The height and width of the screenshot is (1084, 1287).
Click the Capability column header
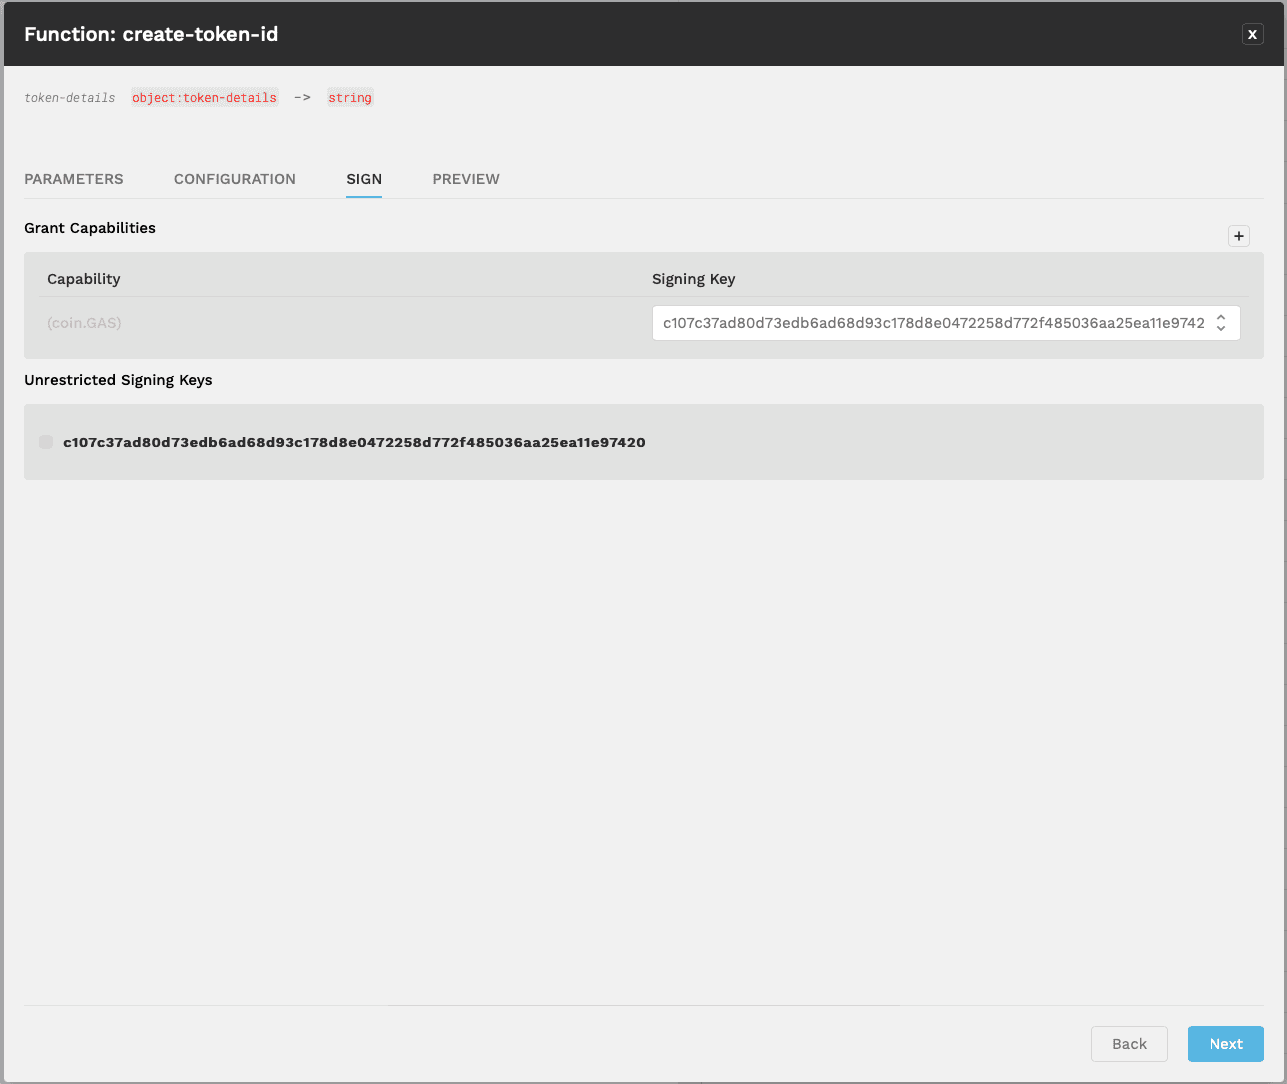(x=84, y=279)
